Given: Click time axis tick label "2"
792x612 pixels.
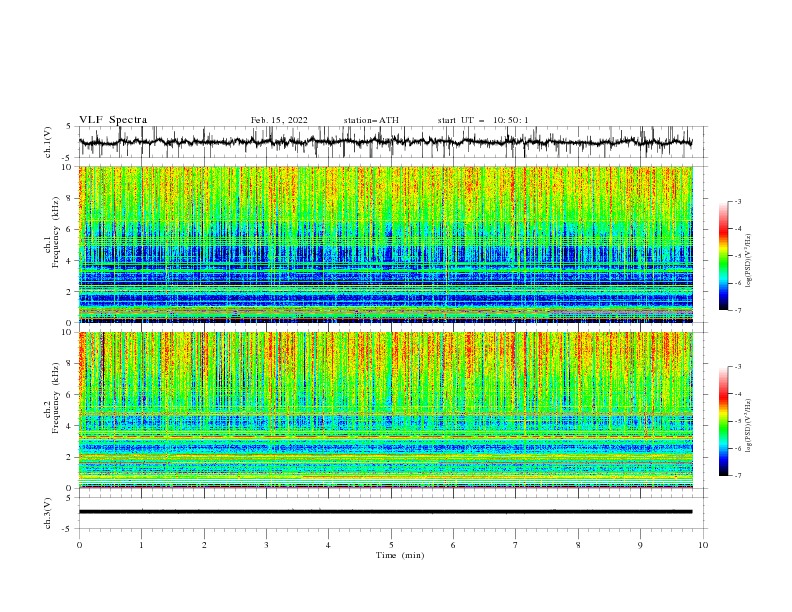Looking at the screenshot, I should (204, 545).
